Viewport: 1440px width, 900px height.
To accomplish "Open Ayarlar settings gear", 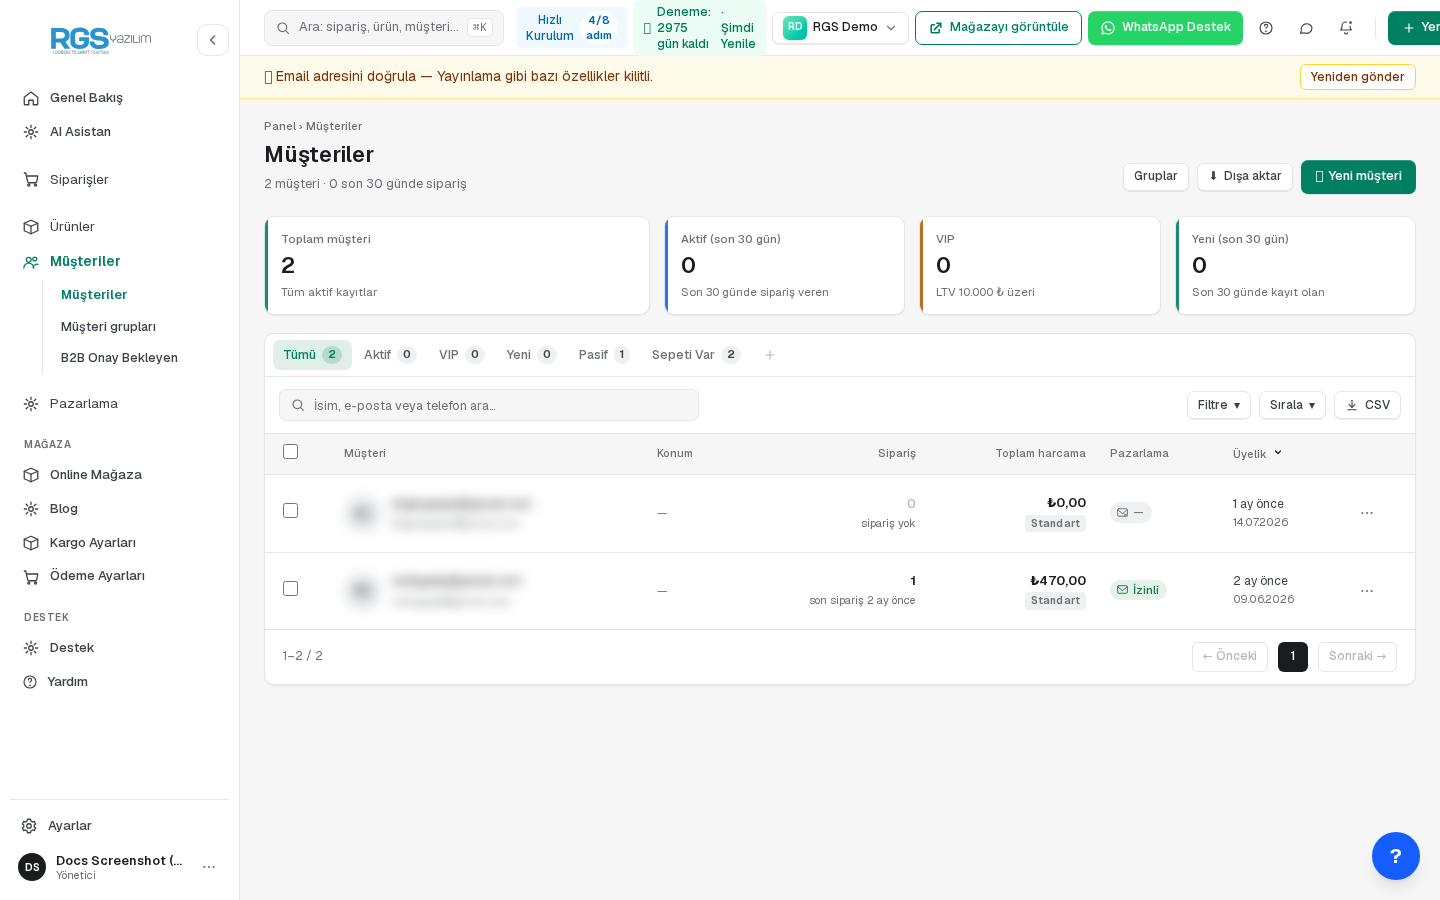I will coord(120,826).
